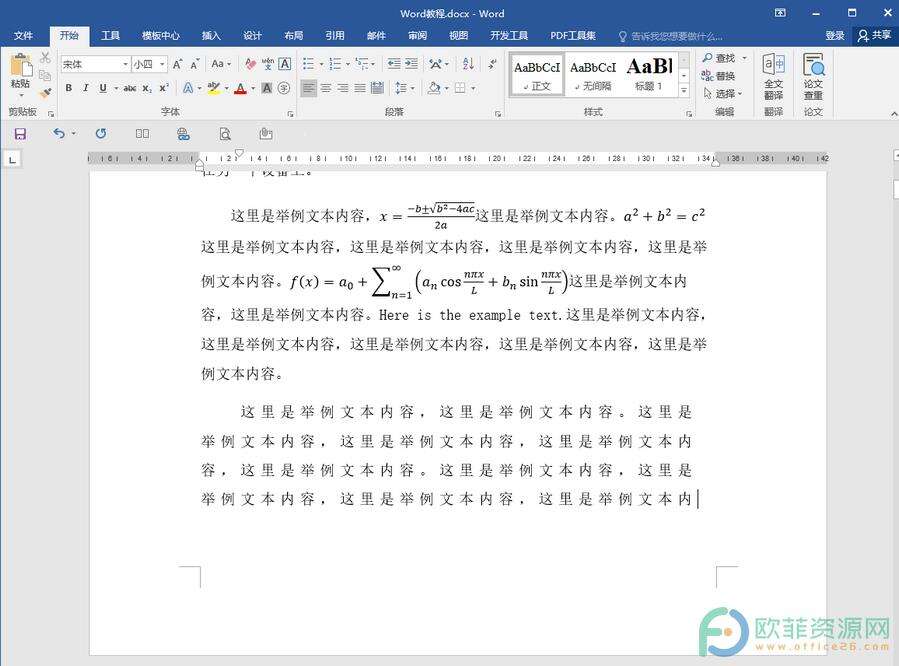This screenshot has width=899, height=666.
Task: Toggle strikethrough (abc) formatting
Action: coord(130,88)
